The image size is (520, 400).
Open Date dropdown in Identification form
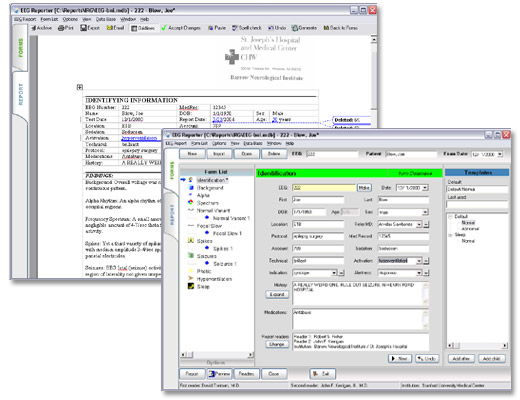pos(425,188)
